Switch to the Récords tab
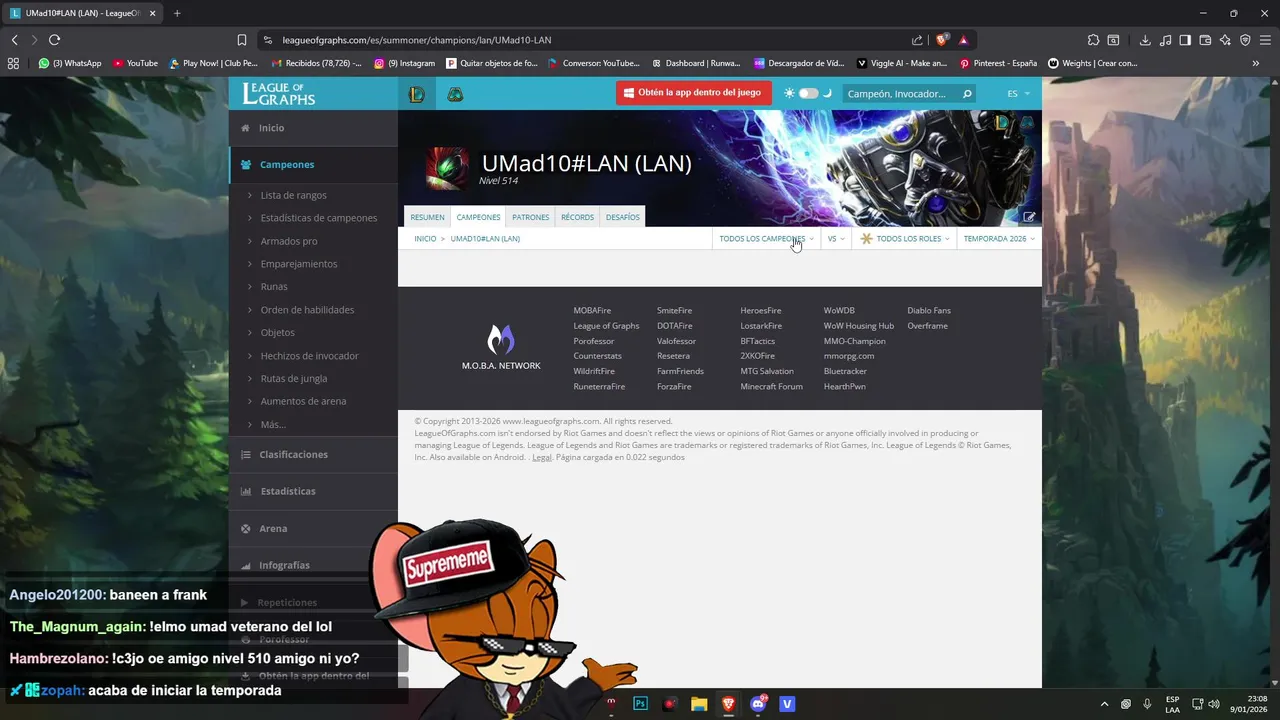1280x720 pixels. pos(577,217)
